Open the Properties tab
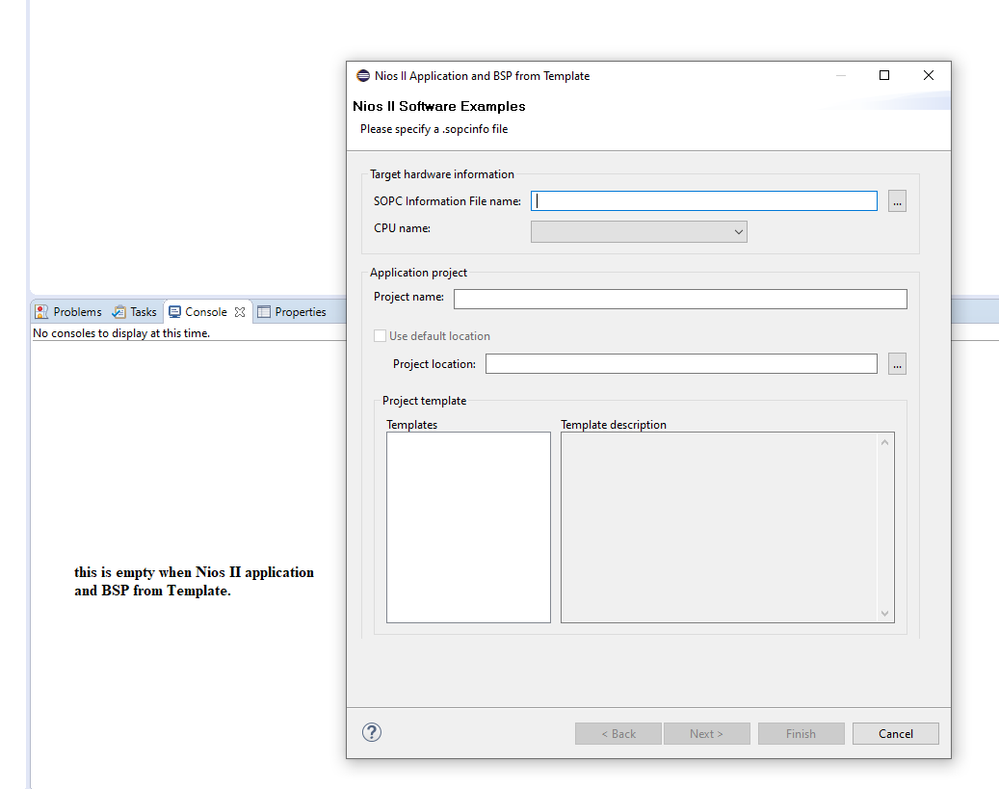The height and width of the screenshot is (789, 999). [x=292, y=312]
